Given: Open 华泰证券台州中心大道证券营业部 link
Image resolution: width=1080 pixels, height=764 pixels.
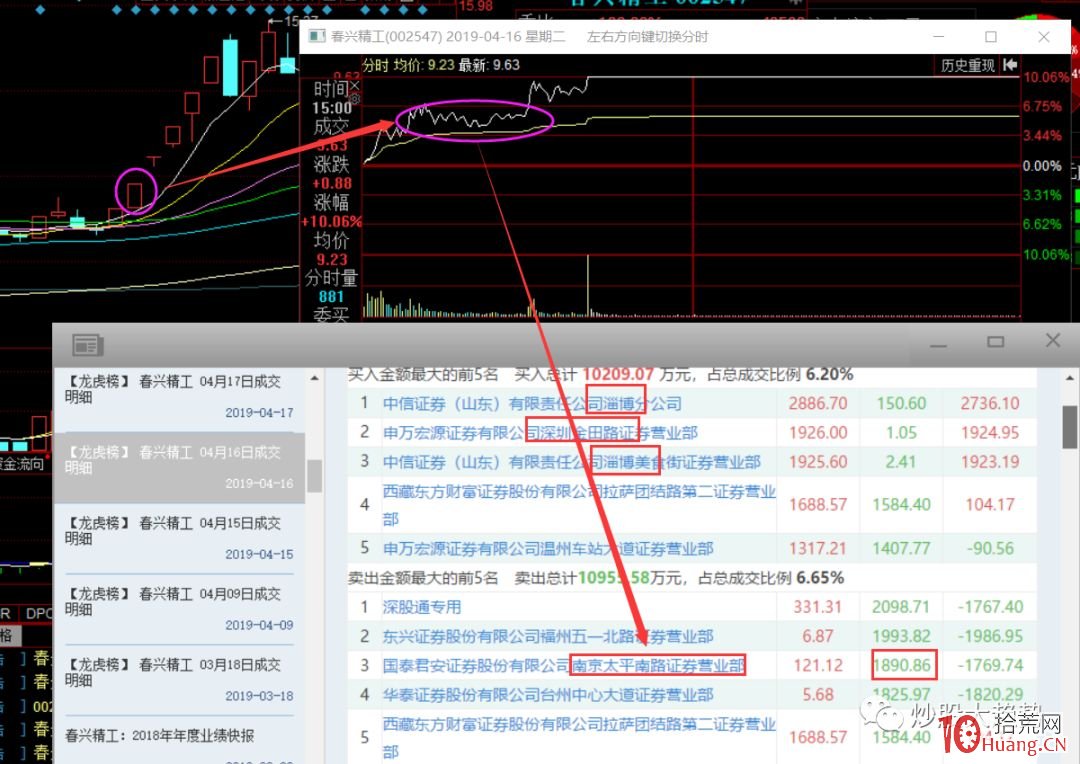Looking at the screenshot, I should (548, 694).
